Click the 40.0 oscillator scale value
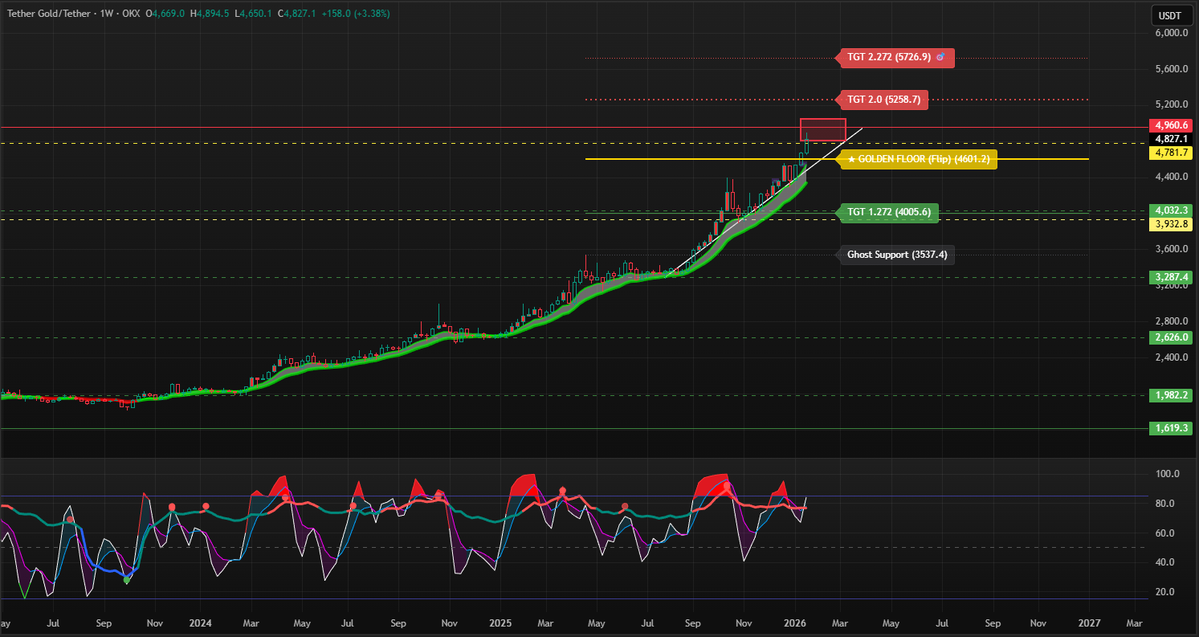The width and height of the screenshot is (1199, 637). point(1165,562)
